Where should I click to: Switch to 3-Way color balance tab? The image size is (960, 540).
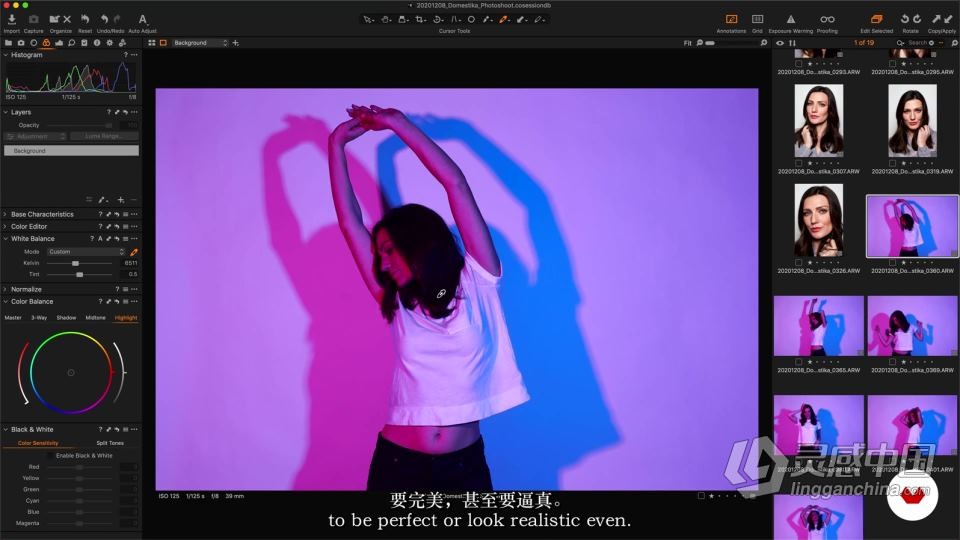pos(39,318)
